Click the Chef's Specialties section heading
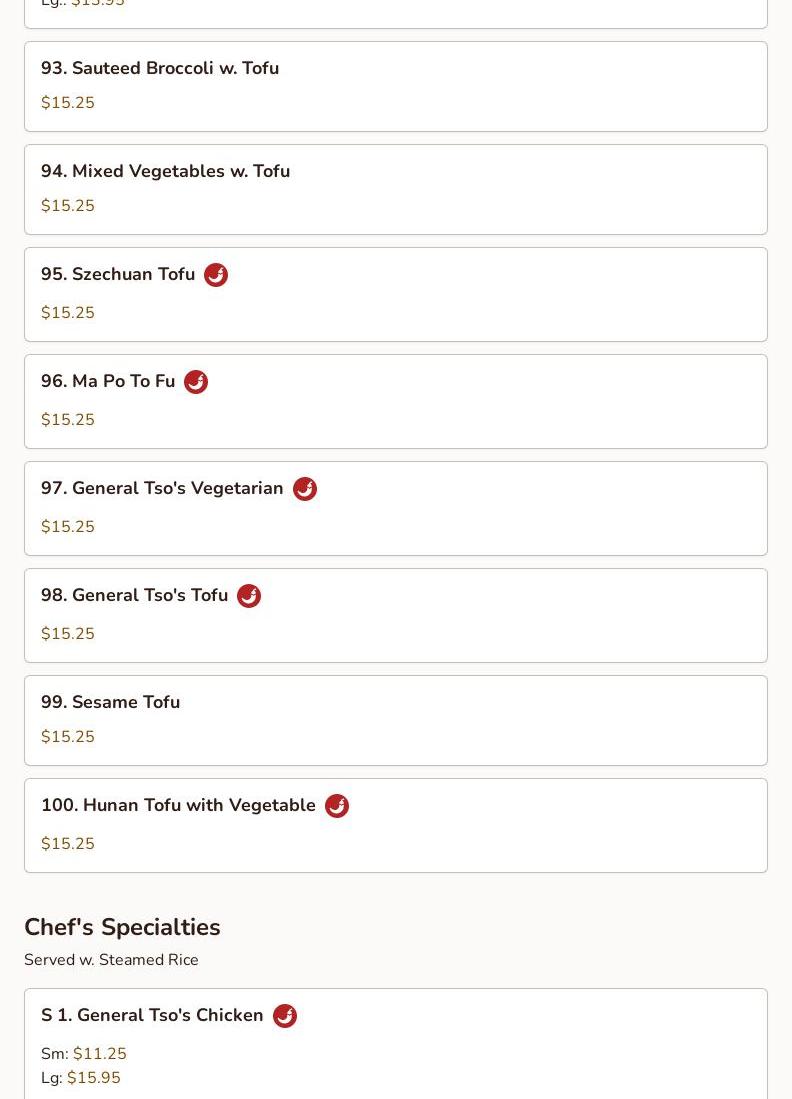The height and width of the screenshot is (1099, 792). (122, 927)
